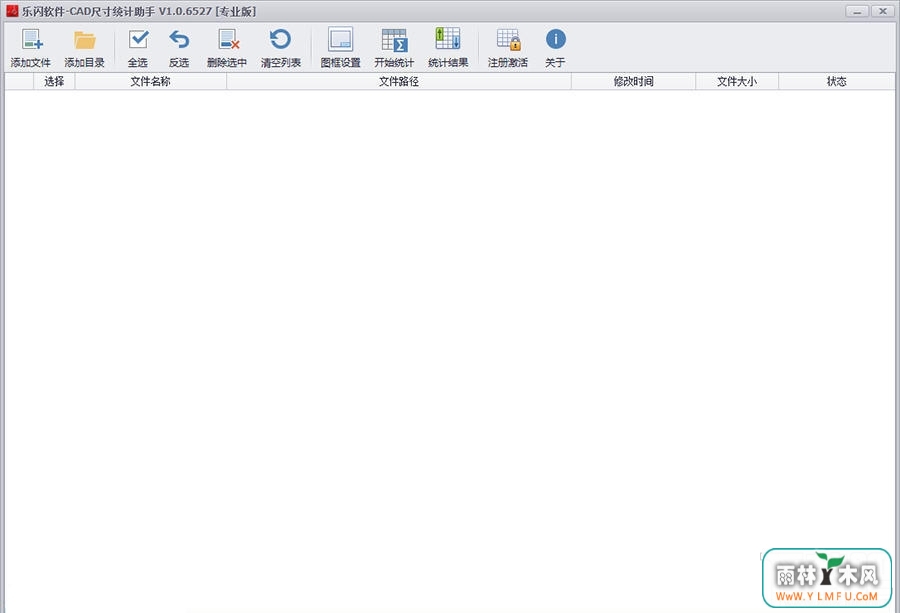The width and height of the screenshot is (900, 613).
Task: Remove checked items via 删除选中 icon
Action: (228, 40)
